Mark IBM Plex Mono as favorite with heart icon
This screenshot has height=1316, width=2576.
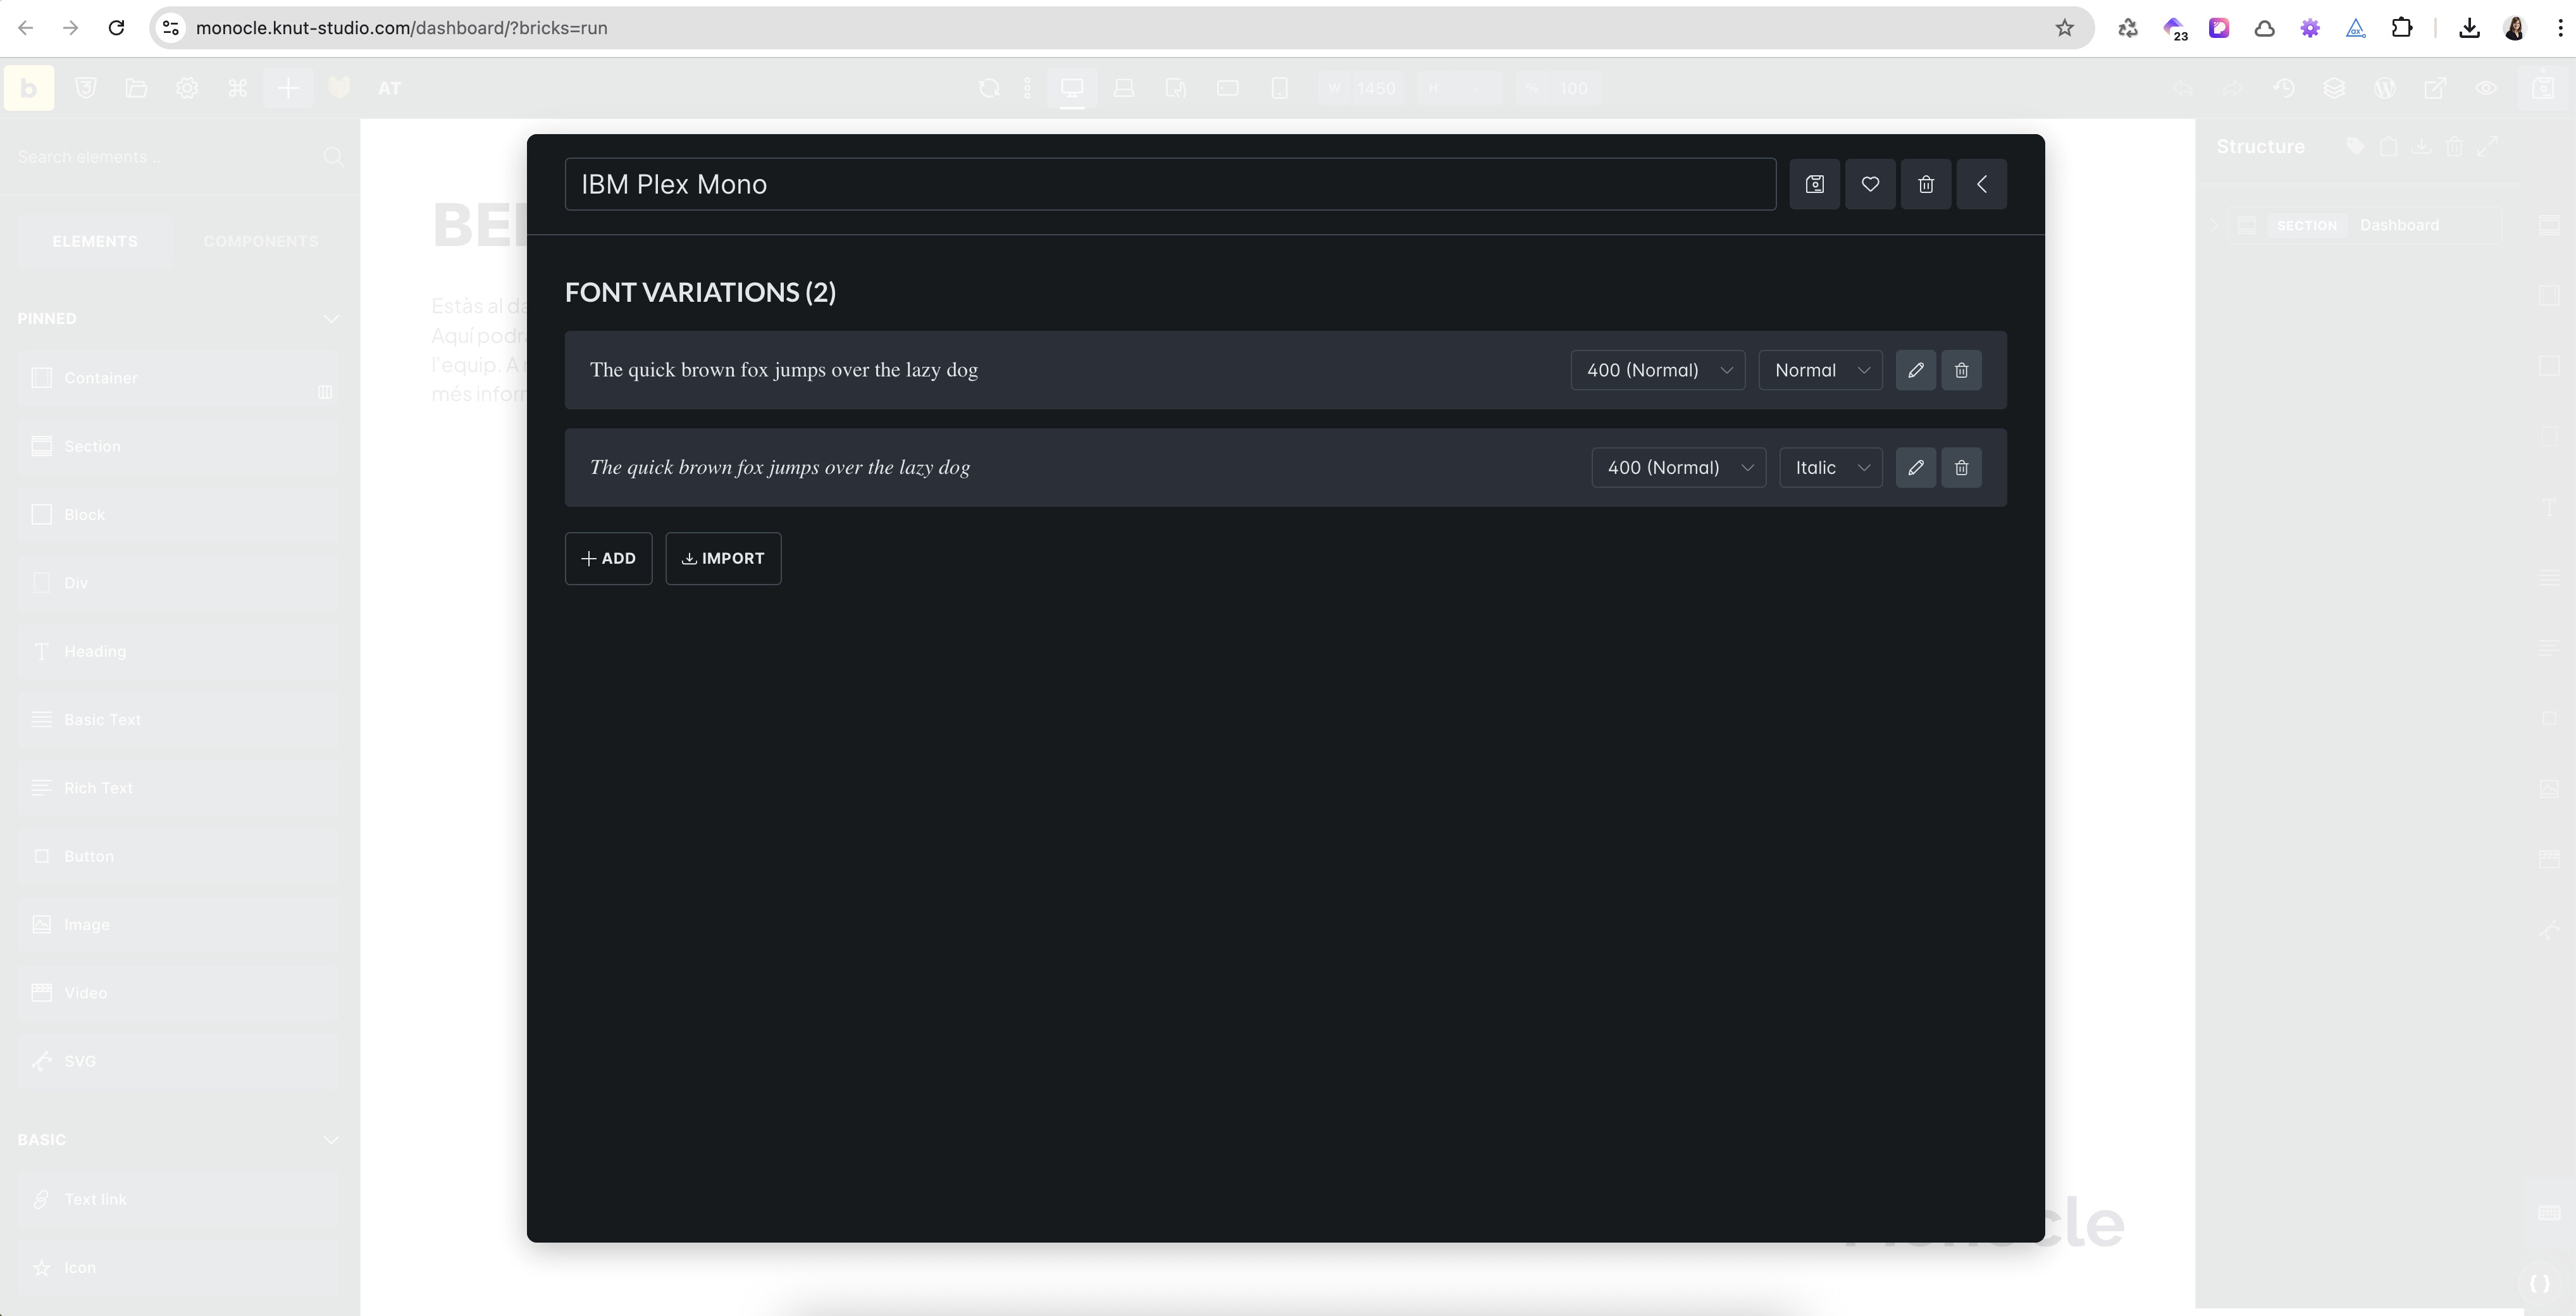coord(1870,184)
